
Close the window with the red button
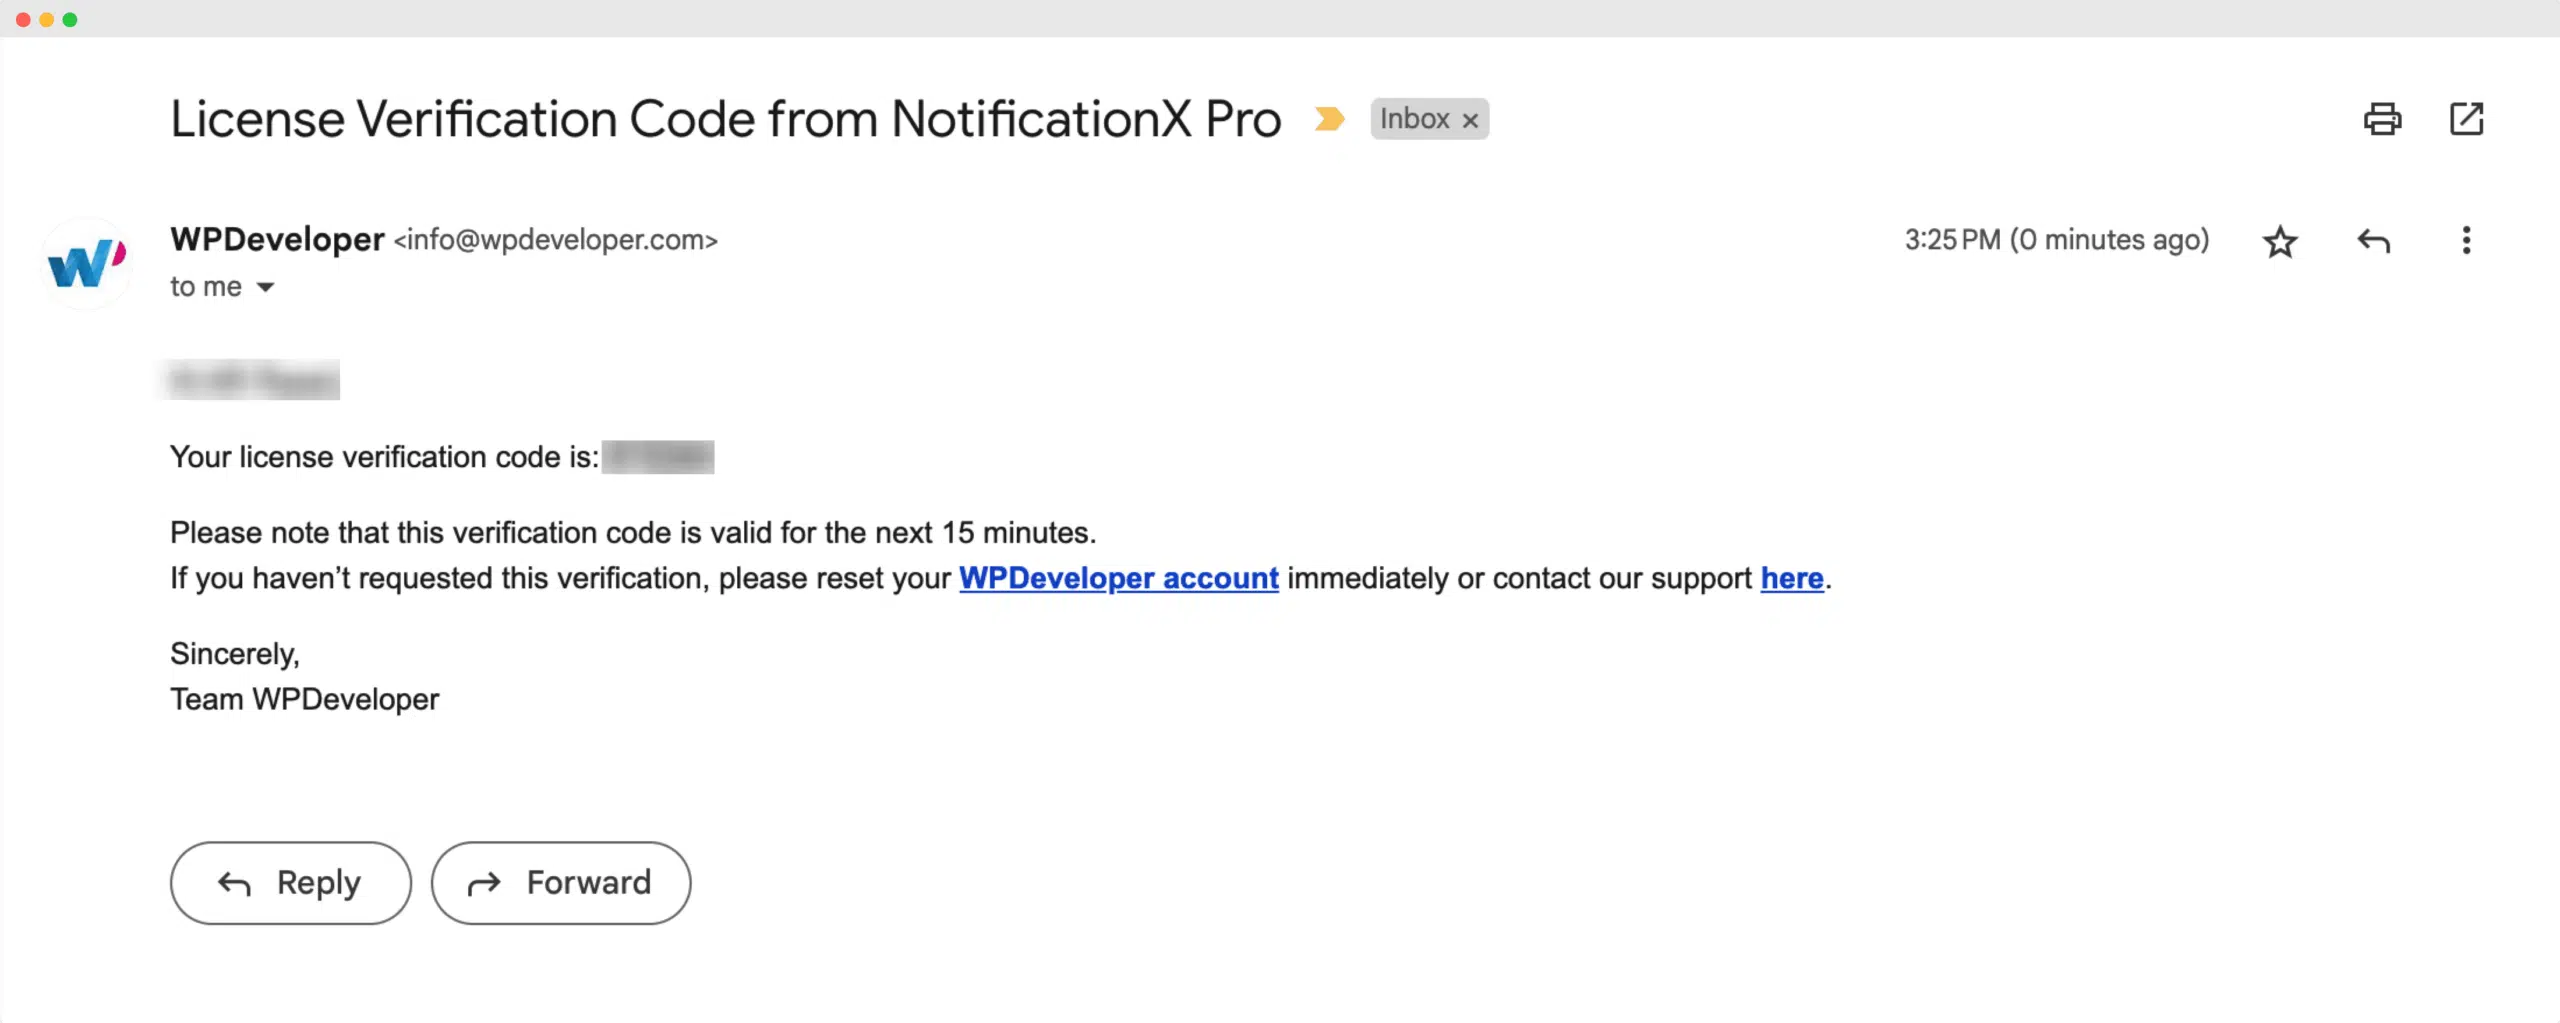23,19
